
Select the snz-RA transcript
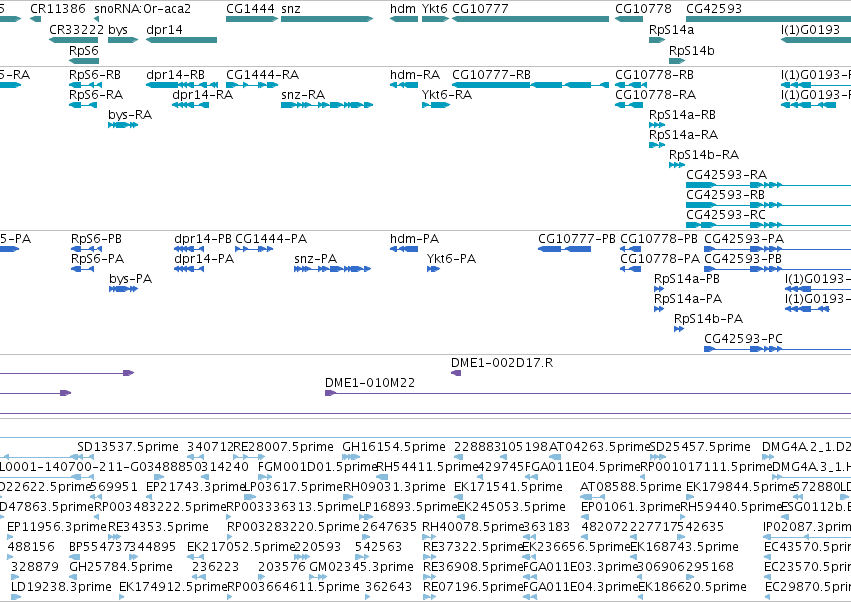327,105
